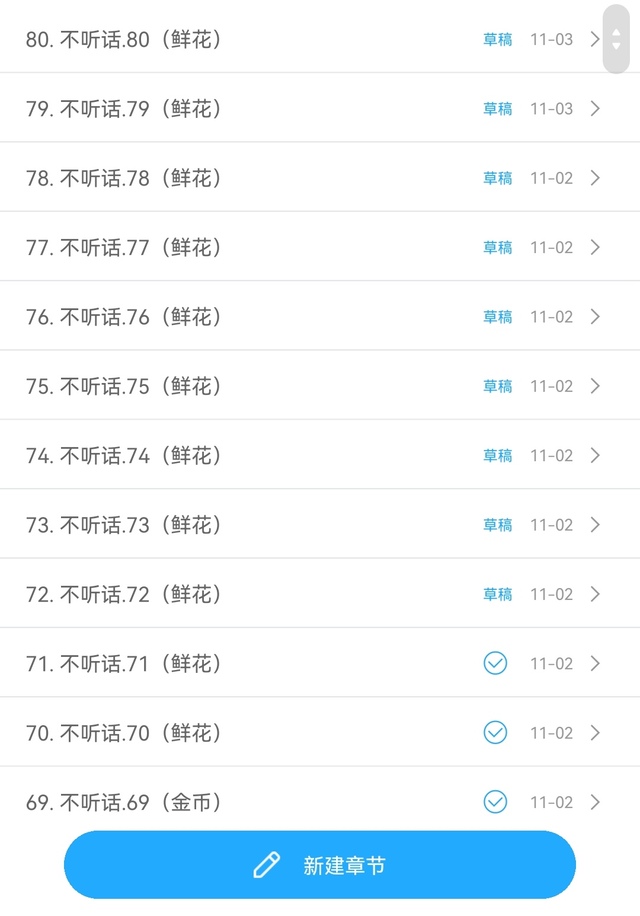Open chapter 78 using the arrow chevron
This screenshot has height=916, width=640.
tap(595, 178)
